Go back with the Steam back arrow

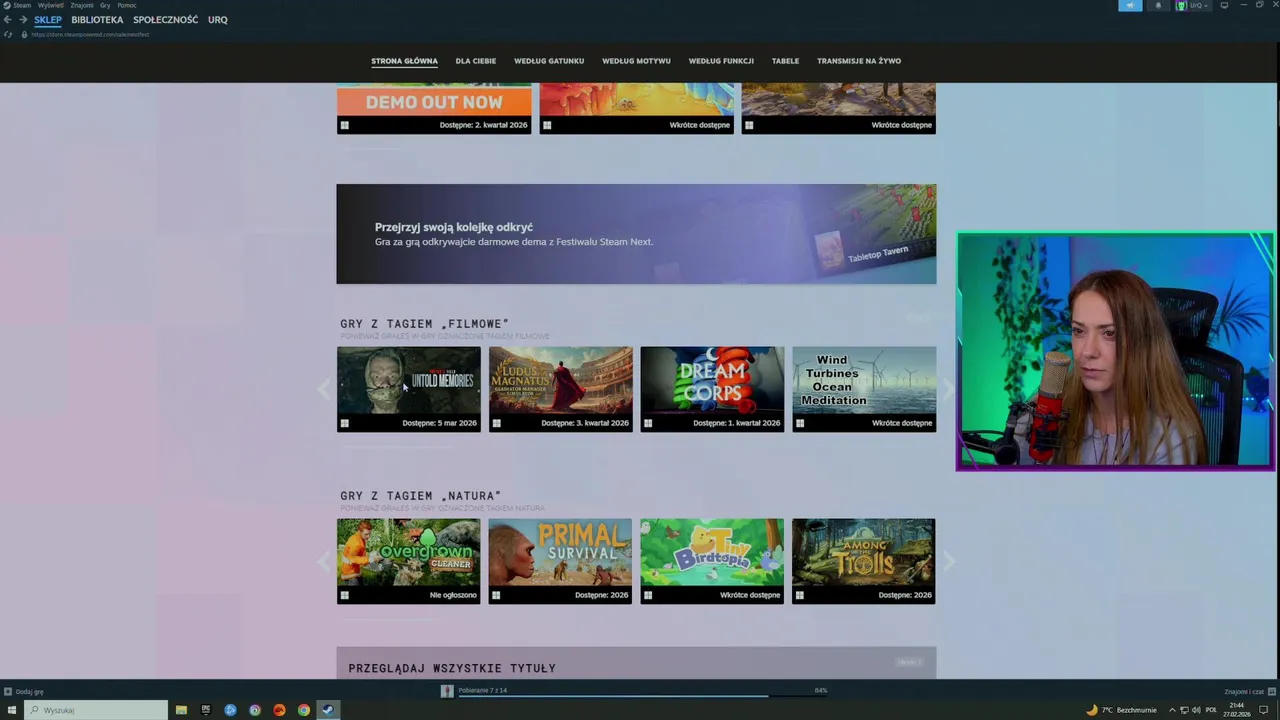pyautogui.click(x=8, y=20)
